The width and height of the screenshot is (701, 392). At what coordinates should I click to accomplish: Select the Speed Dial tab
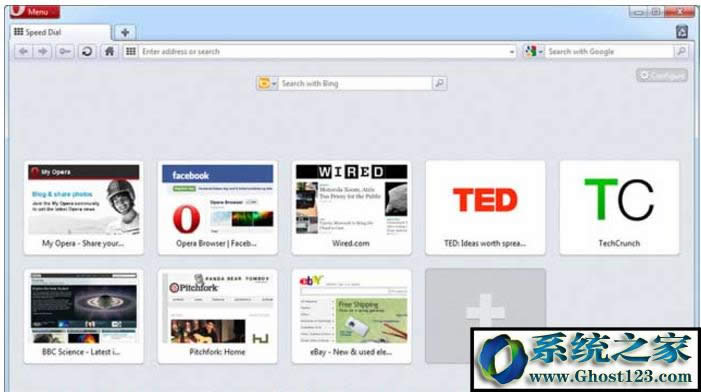[60, 32]
